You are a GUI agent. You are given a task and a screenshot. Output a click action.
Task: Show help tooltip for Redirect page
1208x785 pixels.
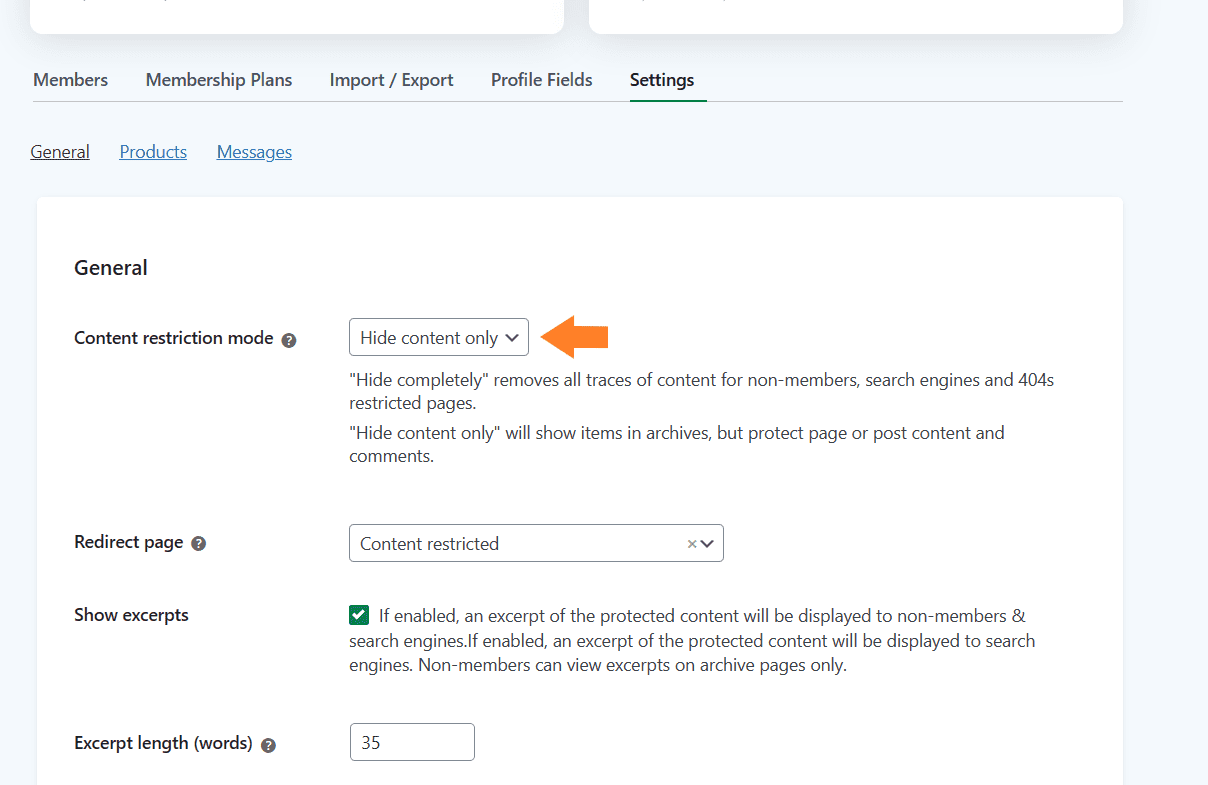click(198, 544)
